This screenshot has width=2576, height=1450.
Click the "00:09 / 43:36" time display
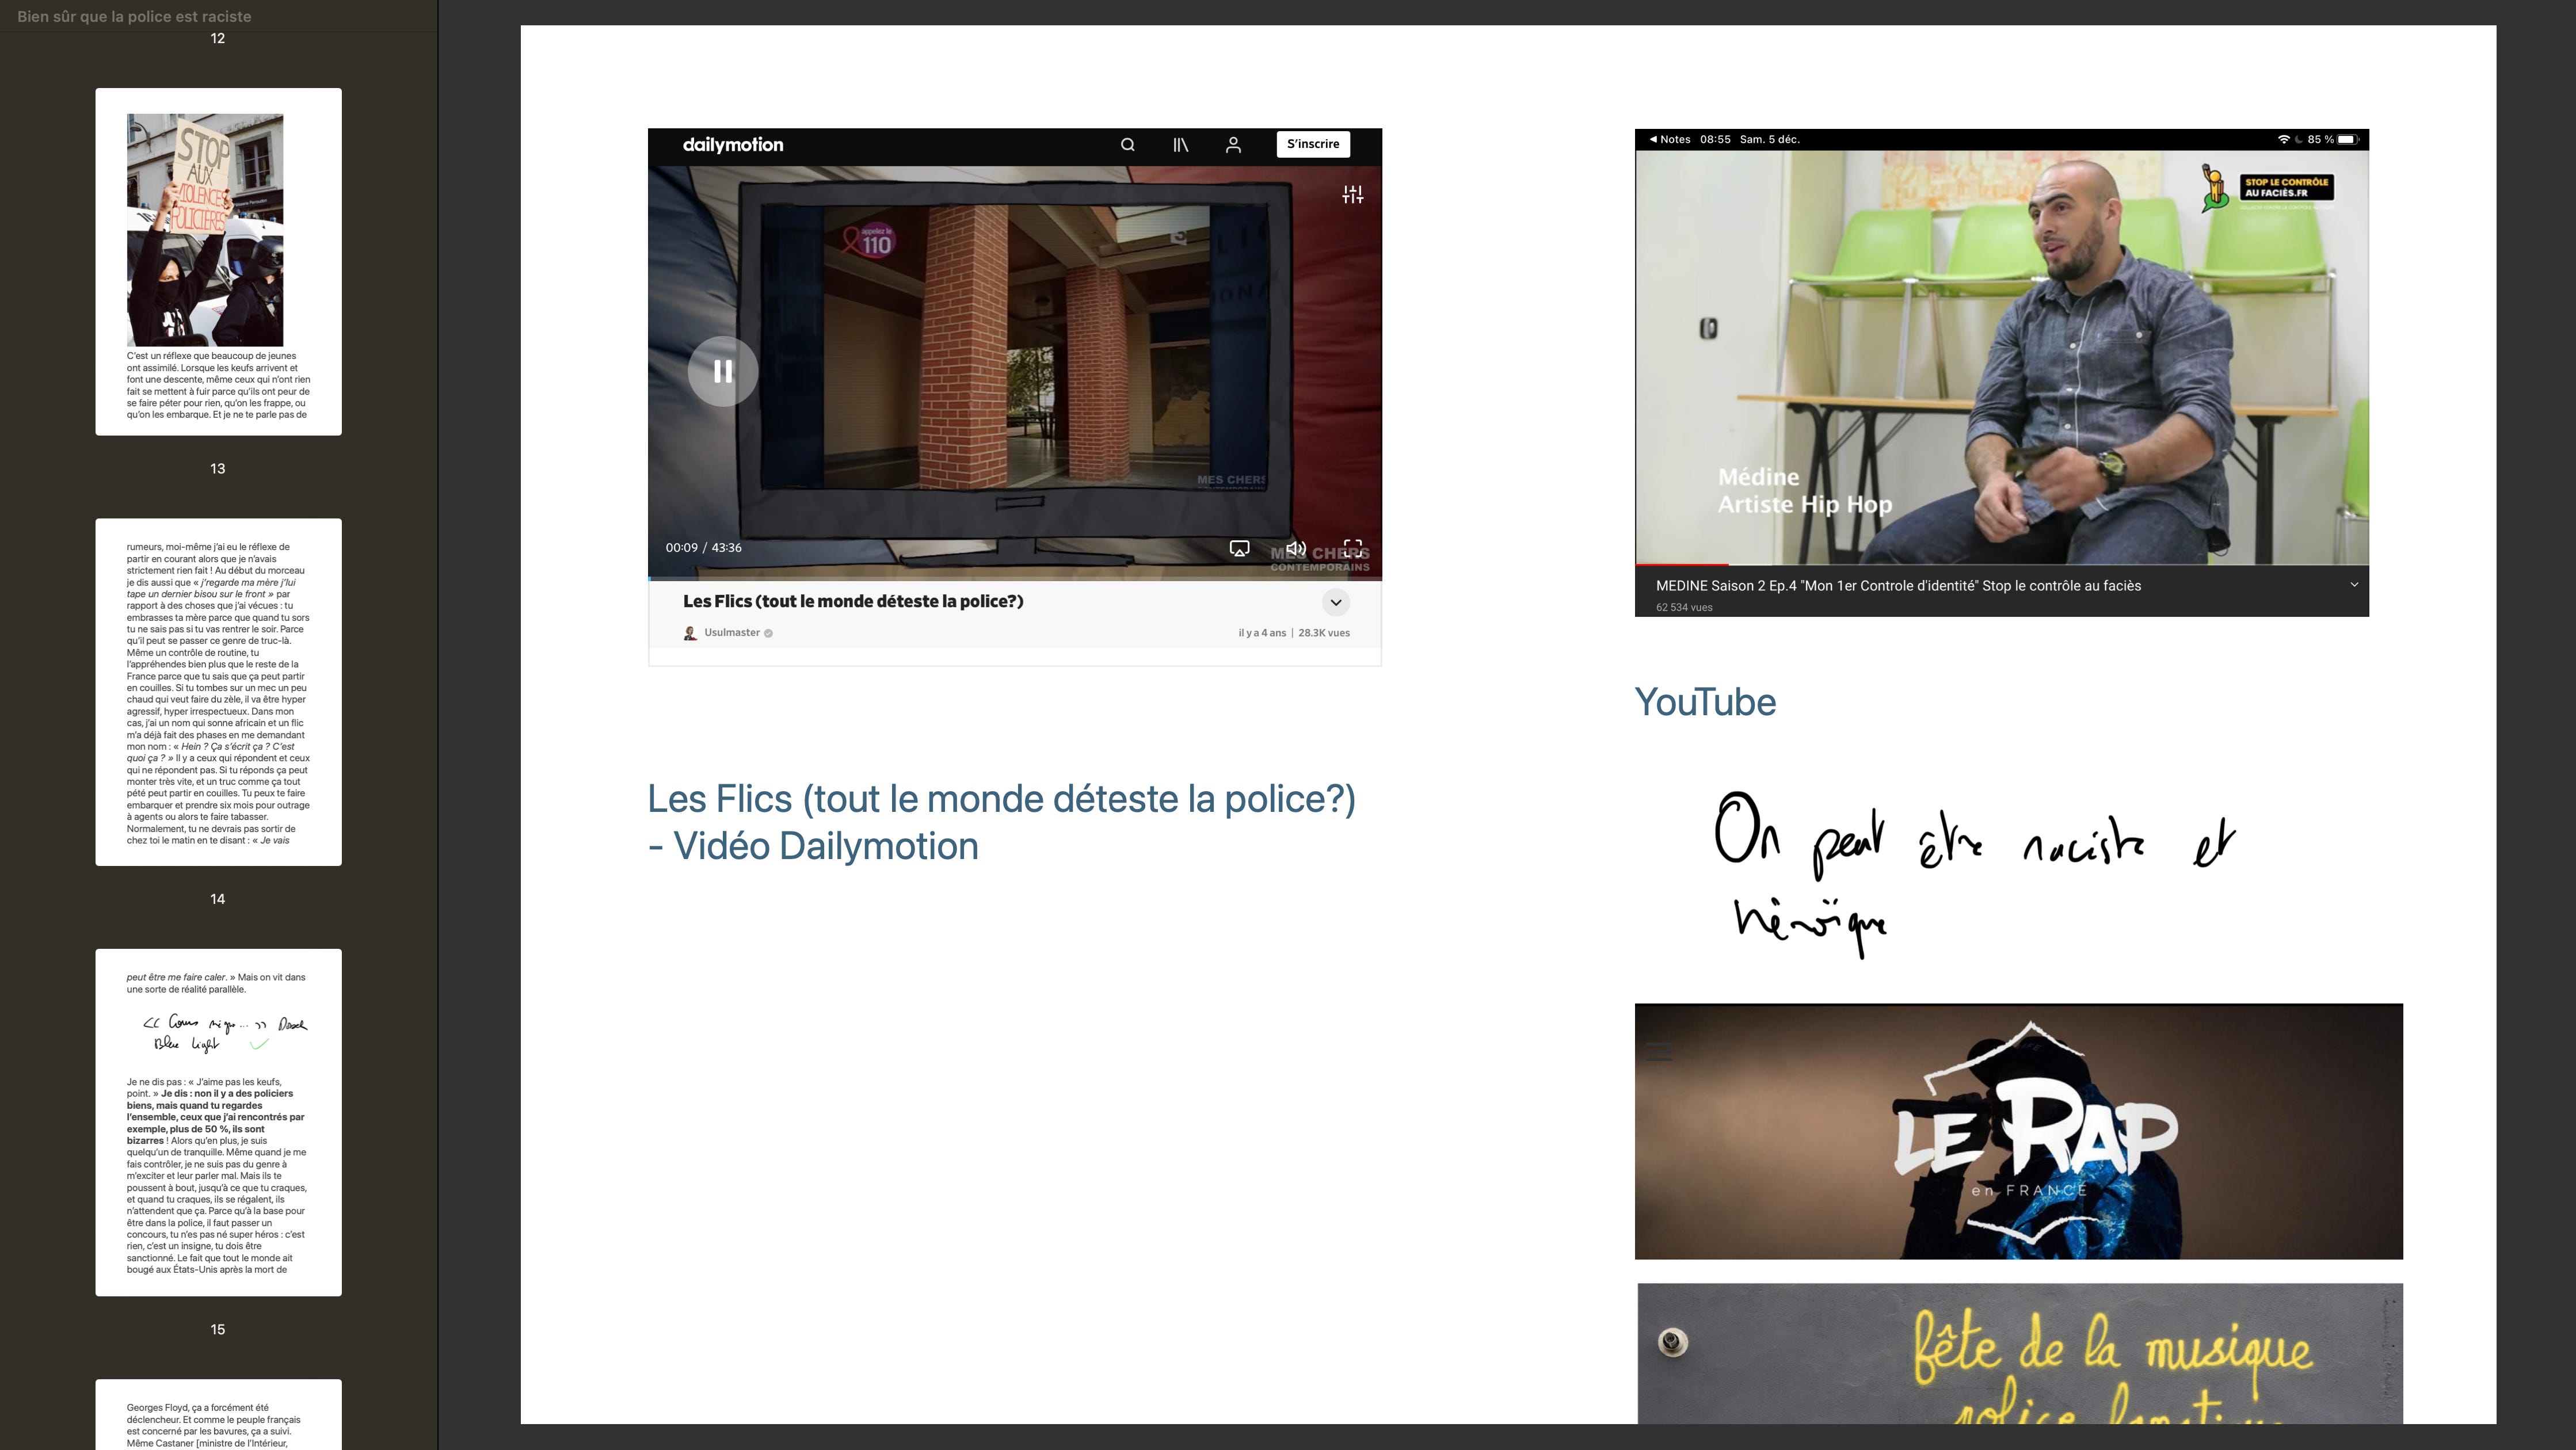(703, 548)
